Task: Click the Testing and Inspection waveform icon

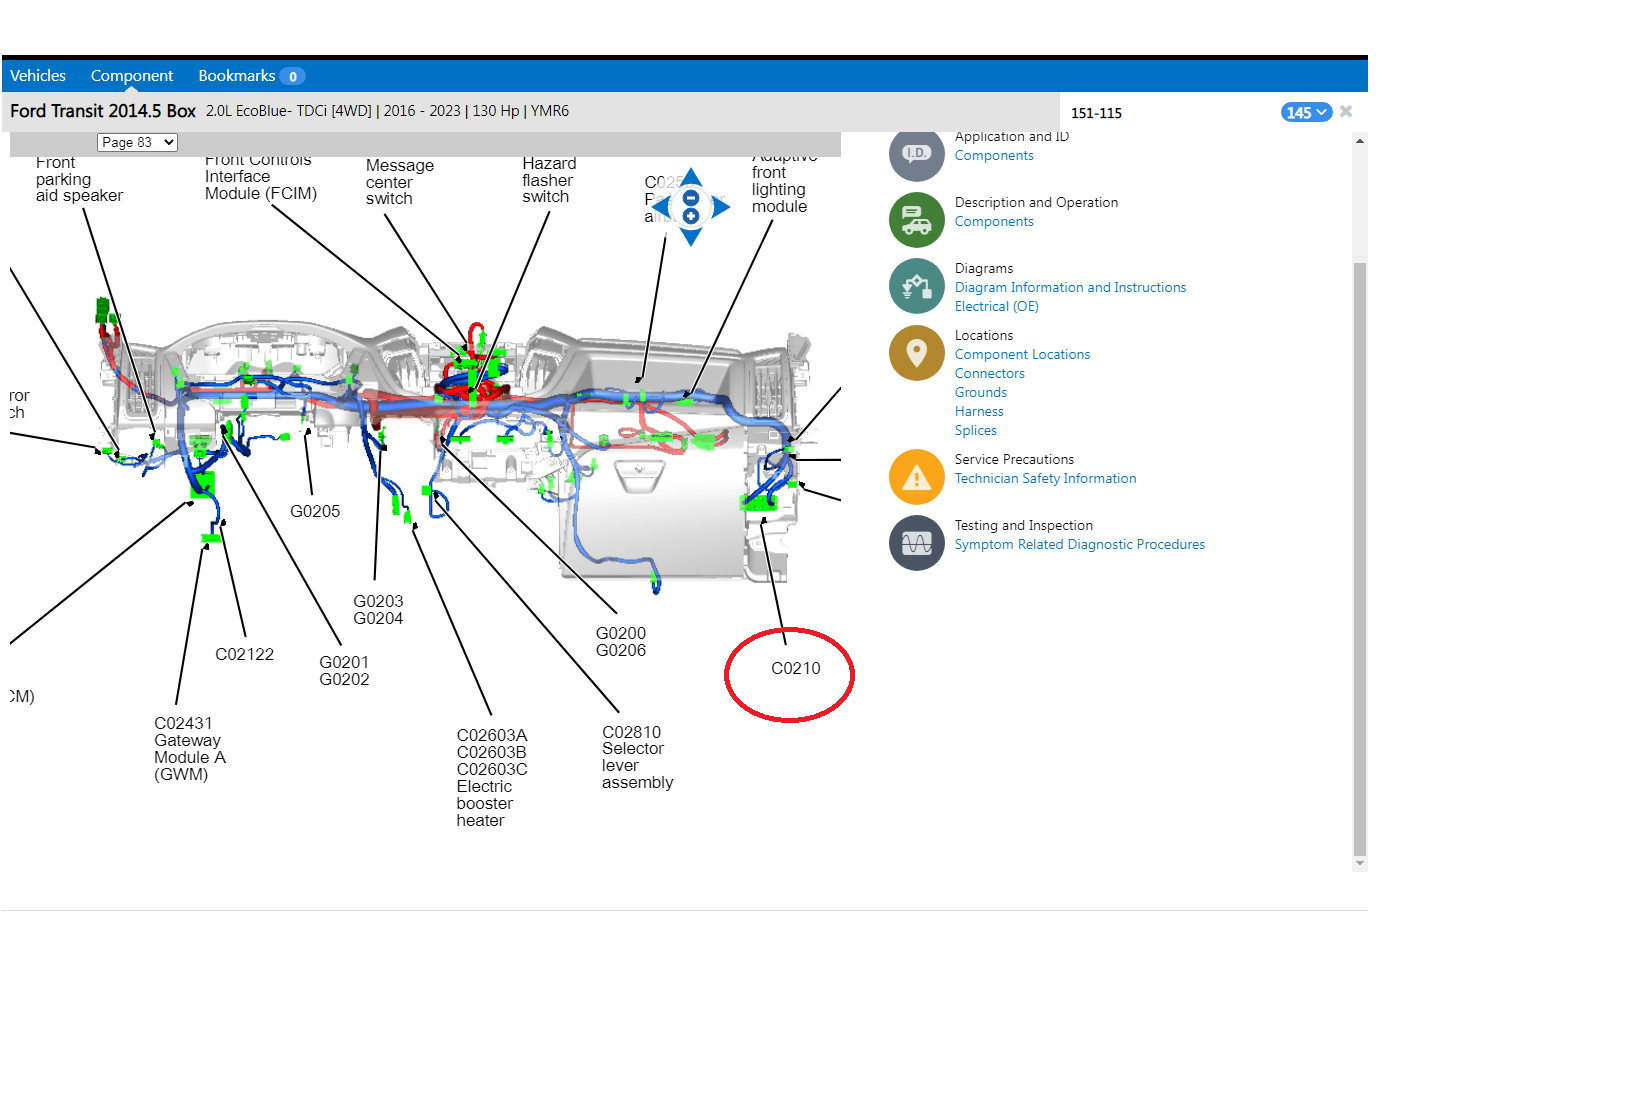Action: tap(916, 543)
